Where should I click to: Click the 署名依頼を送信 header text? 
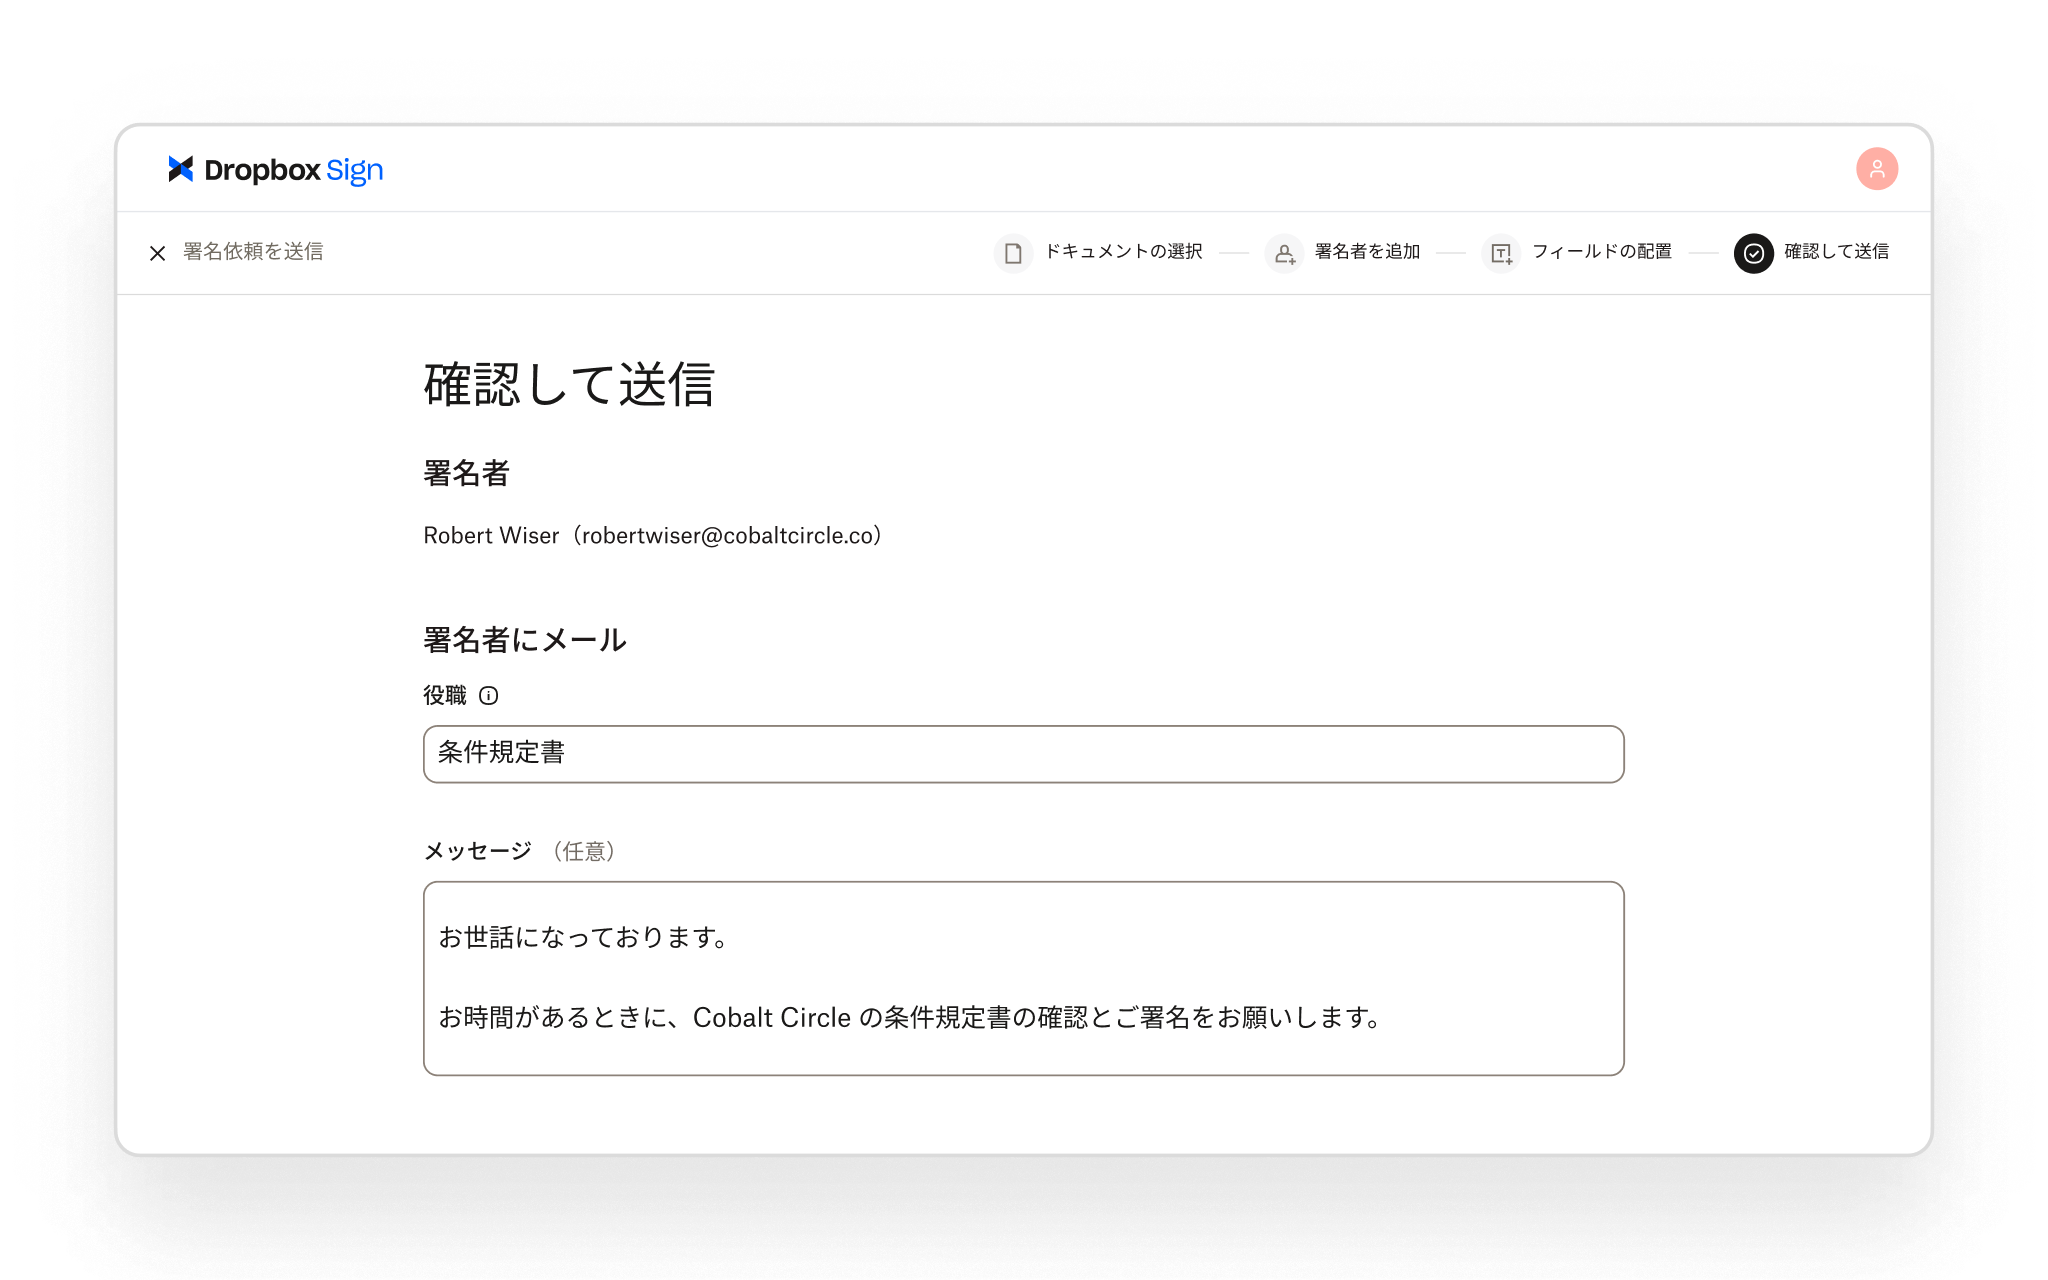[253, 252]
